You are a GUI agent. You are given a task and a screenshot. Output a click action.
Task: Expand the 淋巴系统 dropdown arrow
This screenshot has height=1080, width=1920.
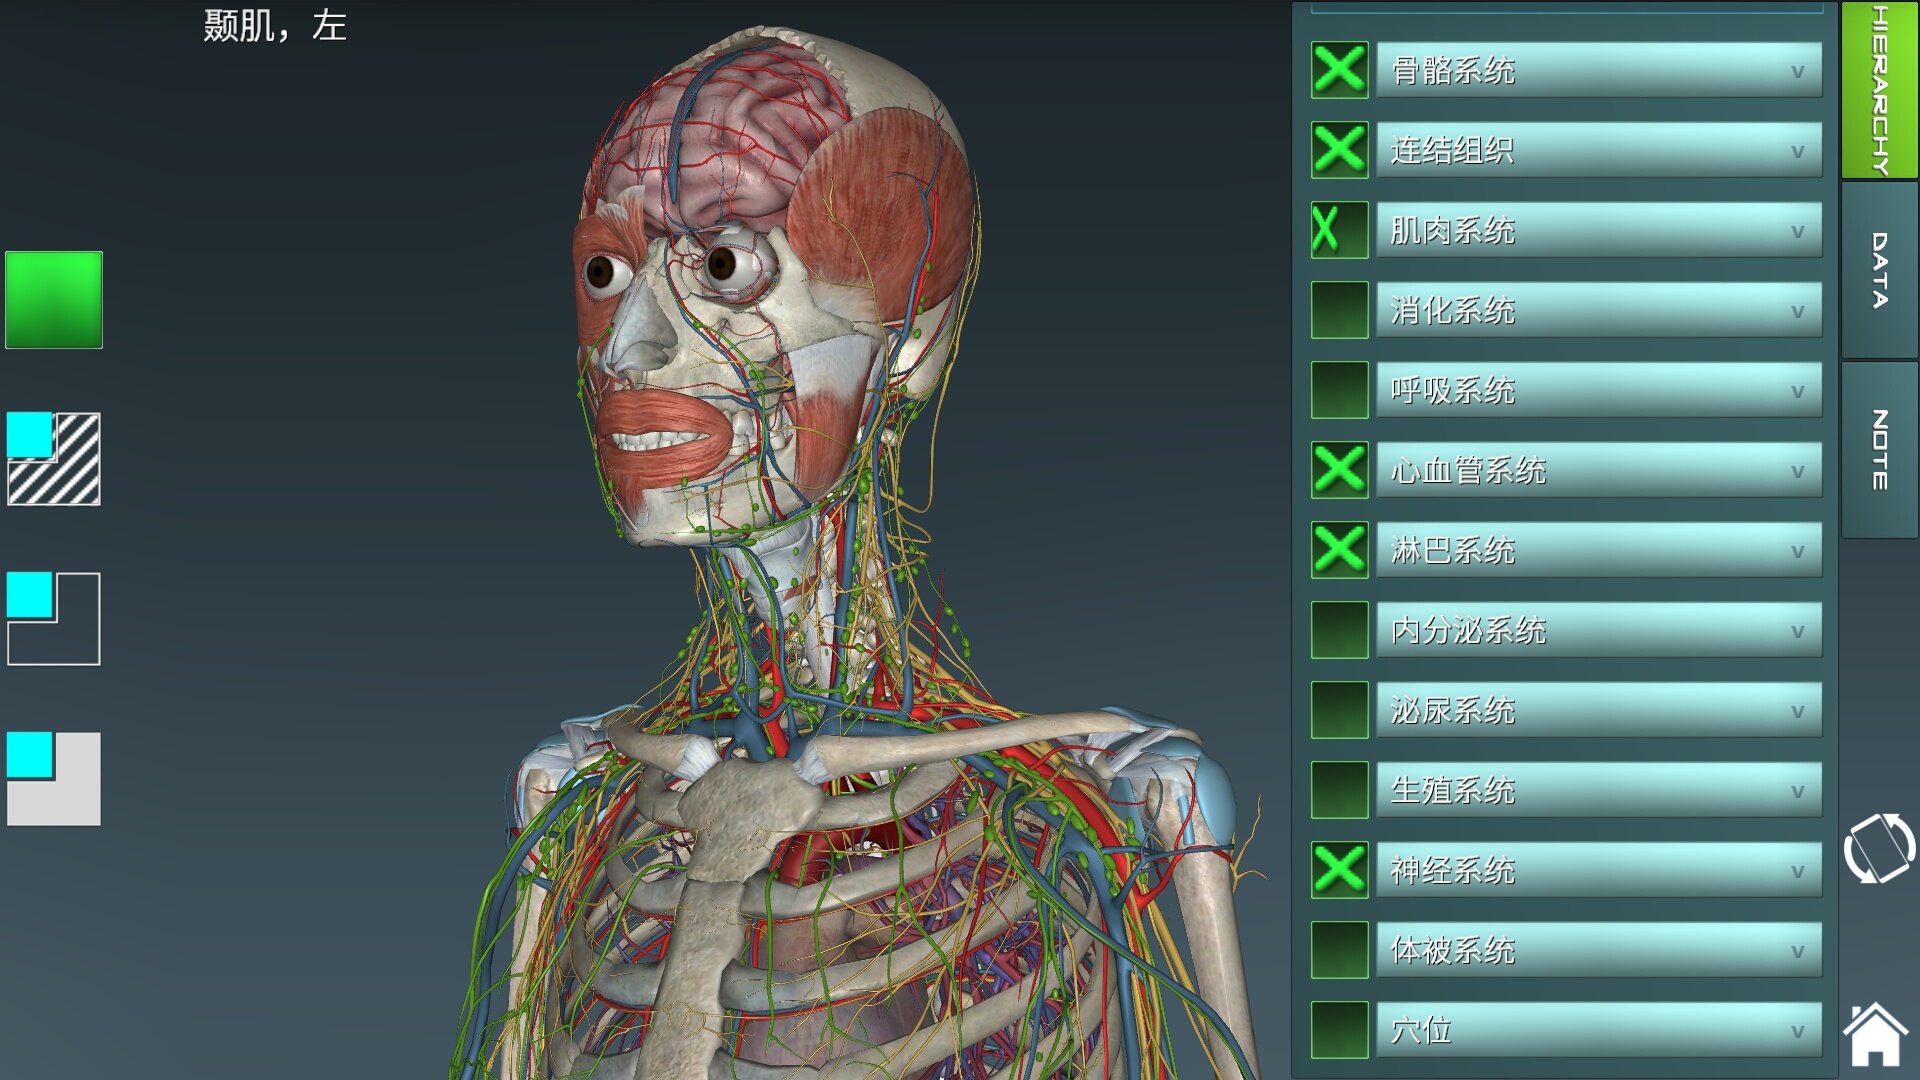coord(1797,551)
